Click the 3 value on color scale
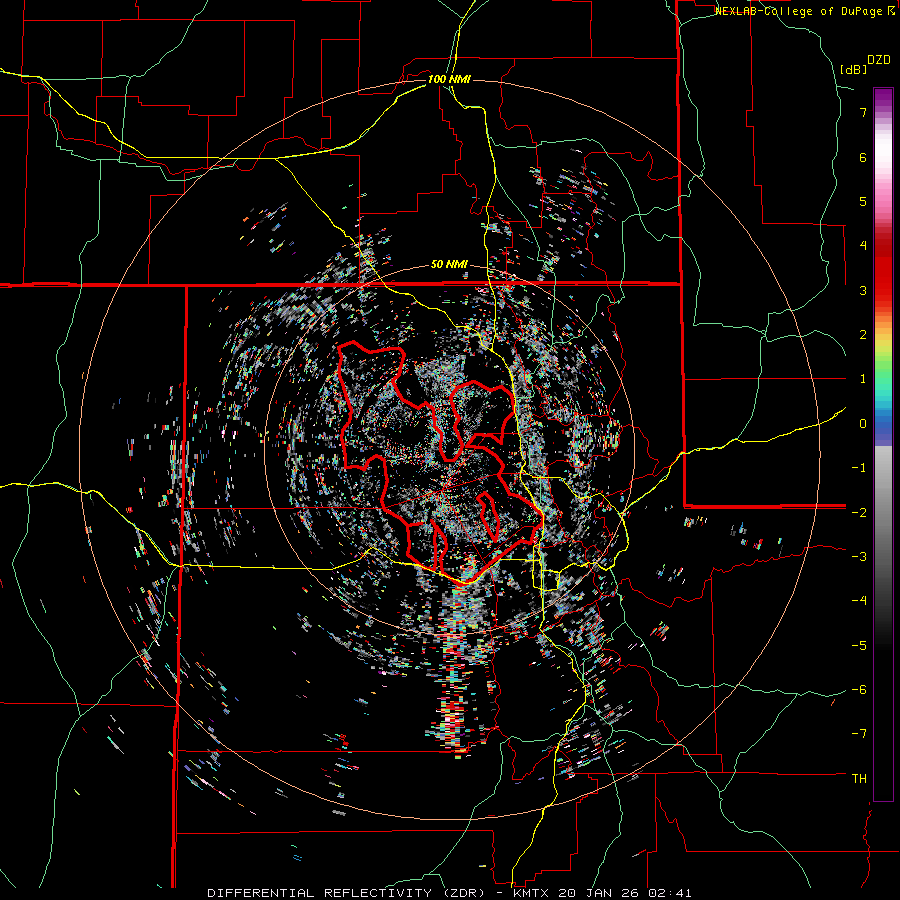The width and height of the screenshot is (900, 900). 863,290
